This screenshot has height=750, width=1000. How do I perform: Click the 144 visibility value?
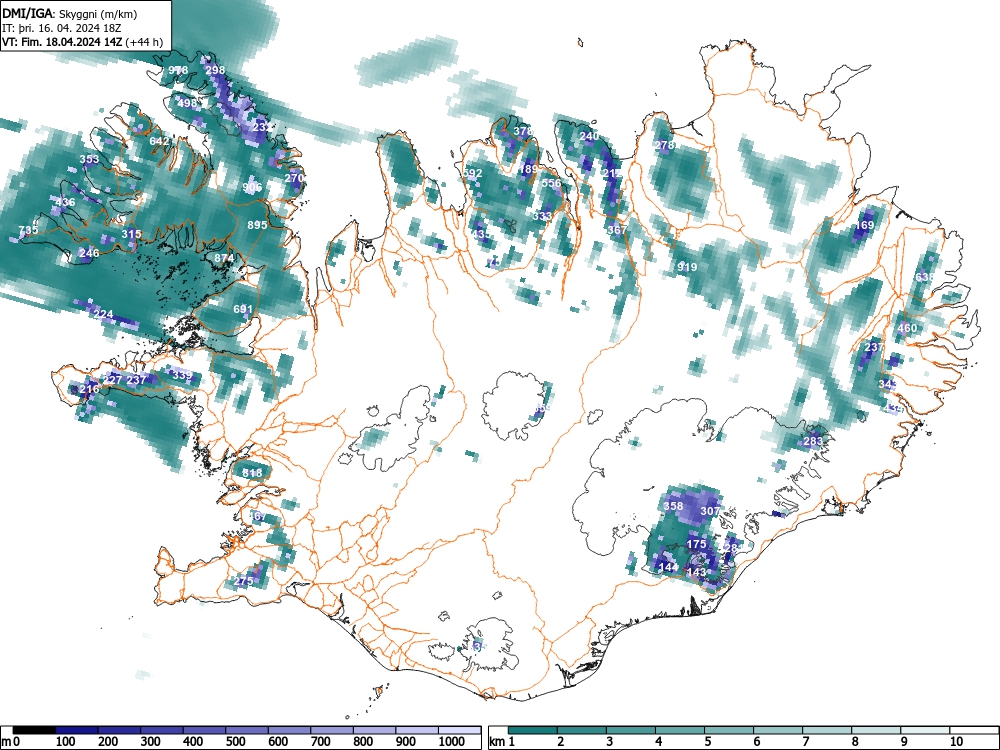click(668, 567)
